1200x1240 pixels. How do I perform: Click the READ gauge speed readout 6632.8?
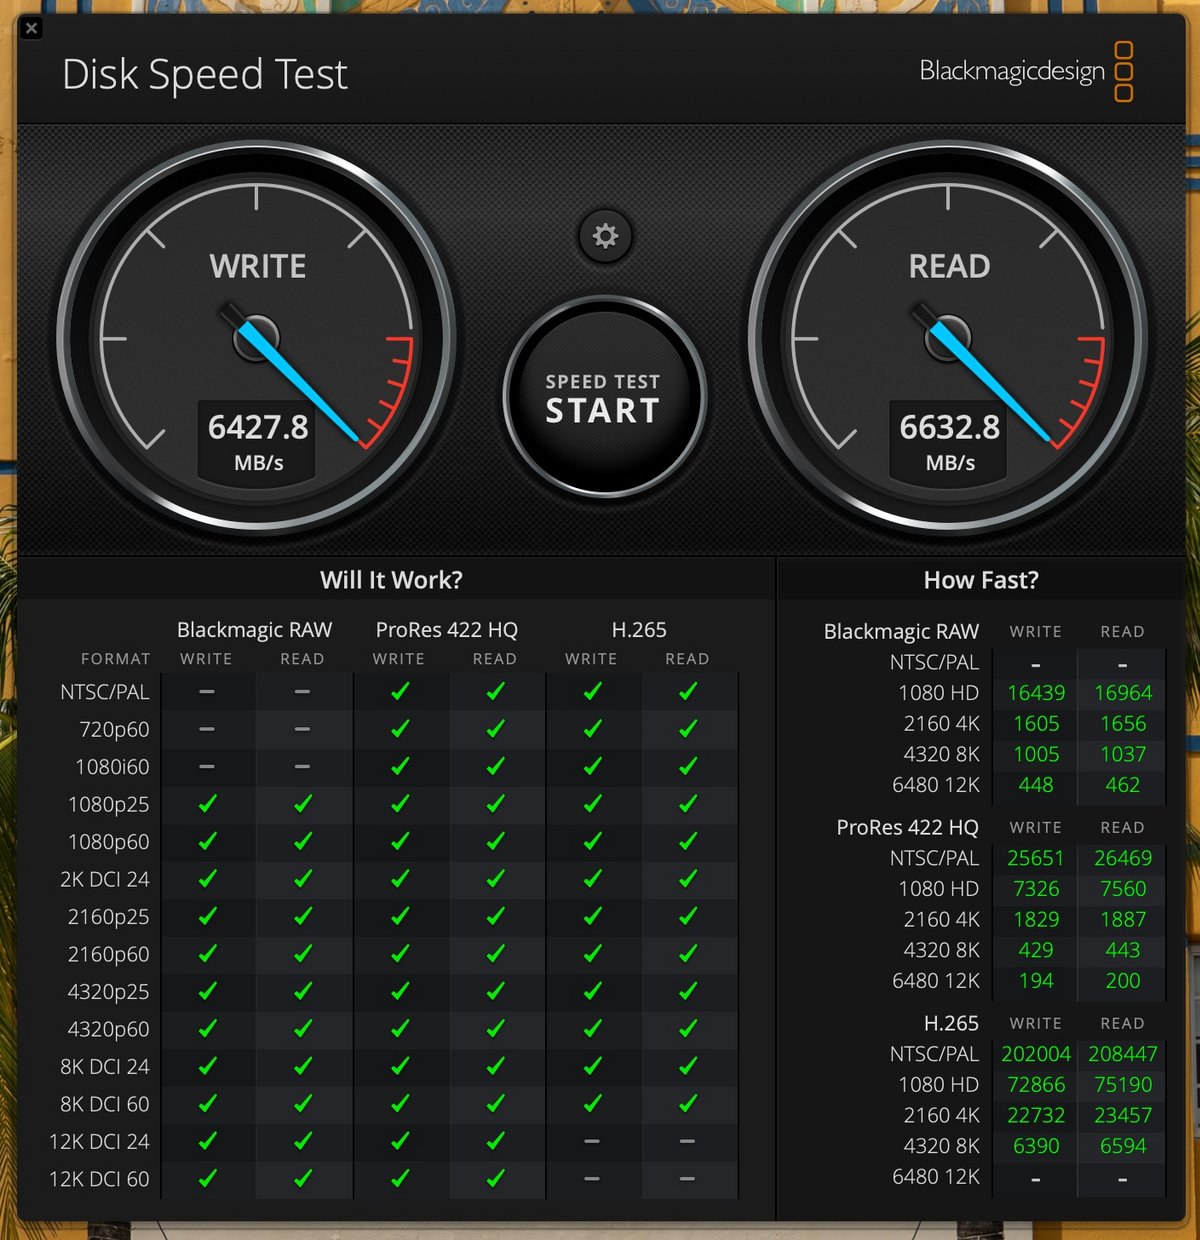tap(949, 428)
